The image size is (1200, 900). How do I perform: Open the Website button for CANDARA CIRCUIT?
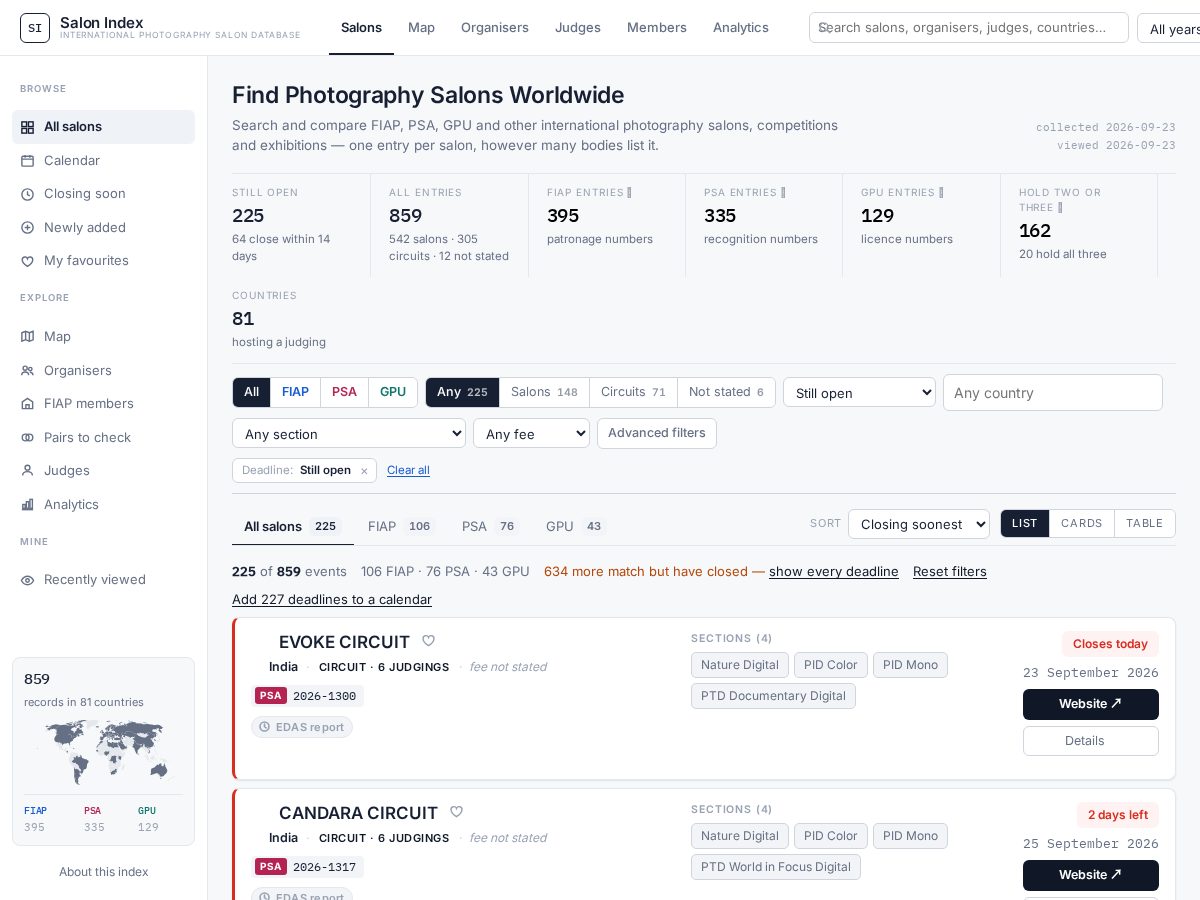point(1091,875)
